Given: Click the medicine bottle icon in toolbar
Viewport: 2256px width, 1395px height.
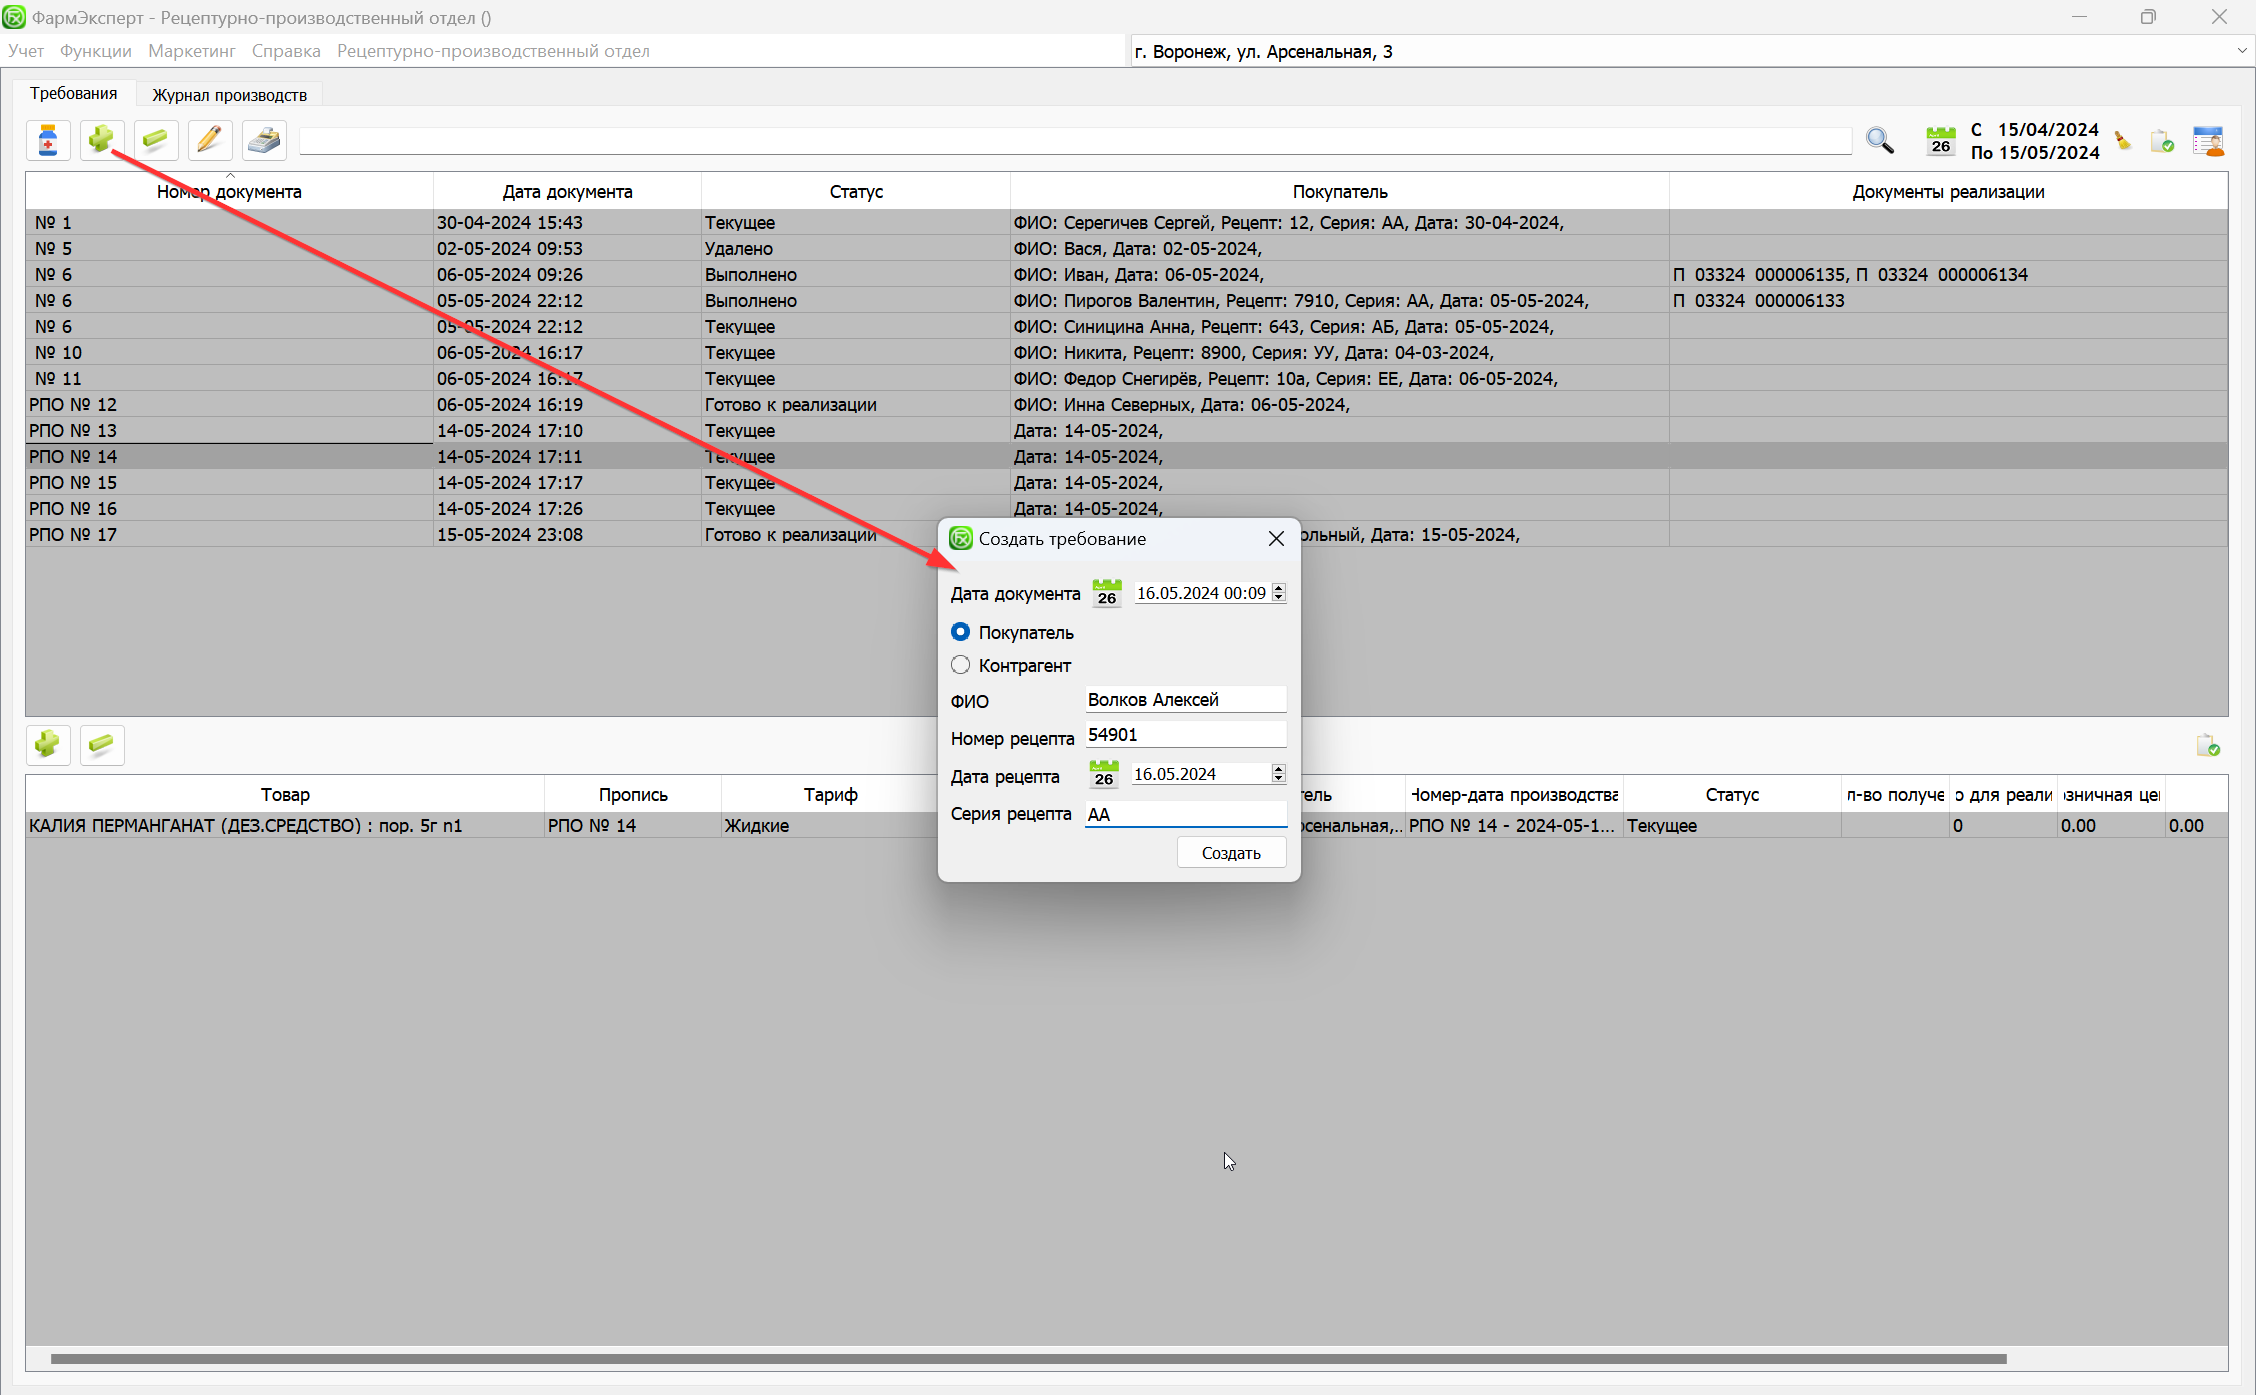Looking at the screenshot, I should click(x=48, y=141).
